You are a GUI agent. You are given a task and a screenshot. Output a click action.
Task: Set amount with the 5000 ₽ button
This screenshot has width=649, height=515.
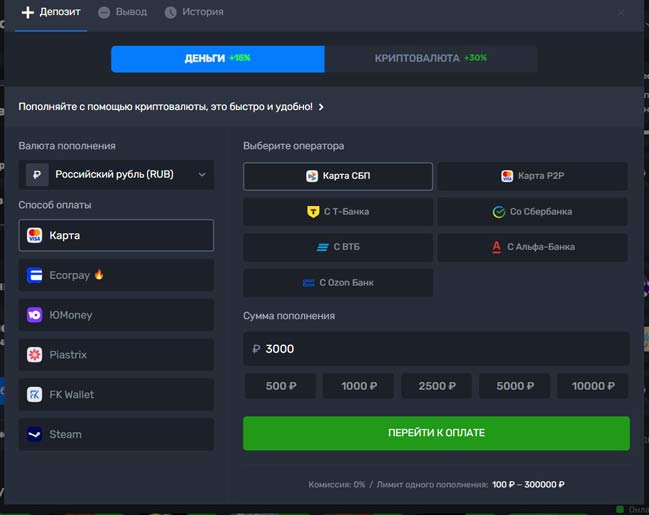tap(515, 386)
